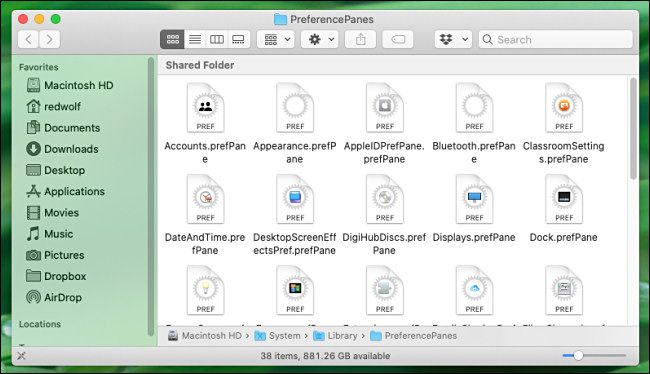
Task: Select the cloud pref pane icon
Action: [x=474, y=290]
